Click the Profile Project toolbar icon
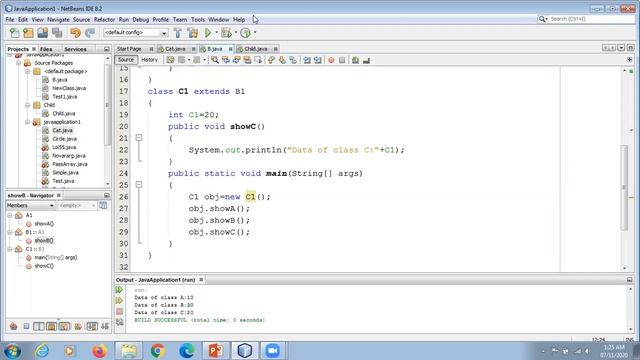640x360 pixels. click(x=245, y=33)
